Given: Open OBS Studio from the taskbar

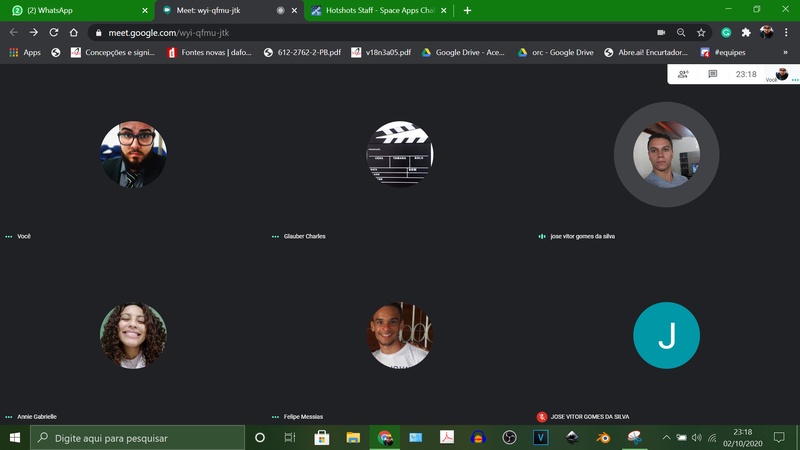Looking at the screenshot, I should (x=509, y=437).
